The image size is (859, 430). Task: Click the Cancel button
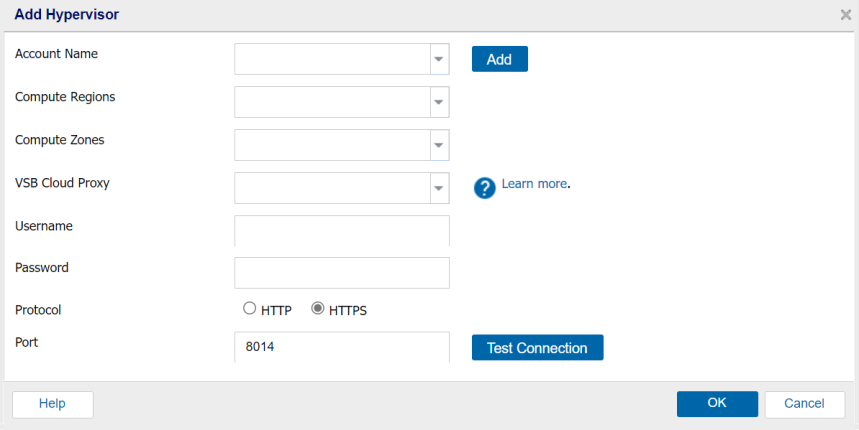tap(805, 404)
